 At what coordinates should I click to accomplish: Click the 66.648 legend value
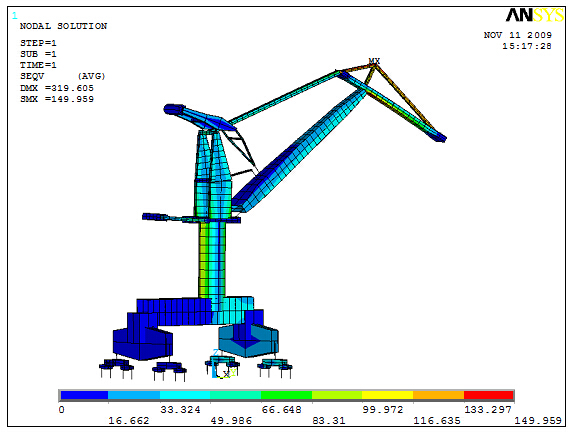tap(281, 410)
